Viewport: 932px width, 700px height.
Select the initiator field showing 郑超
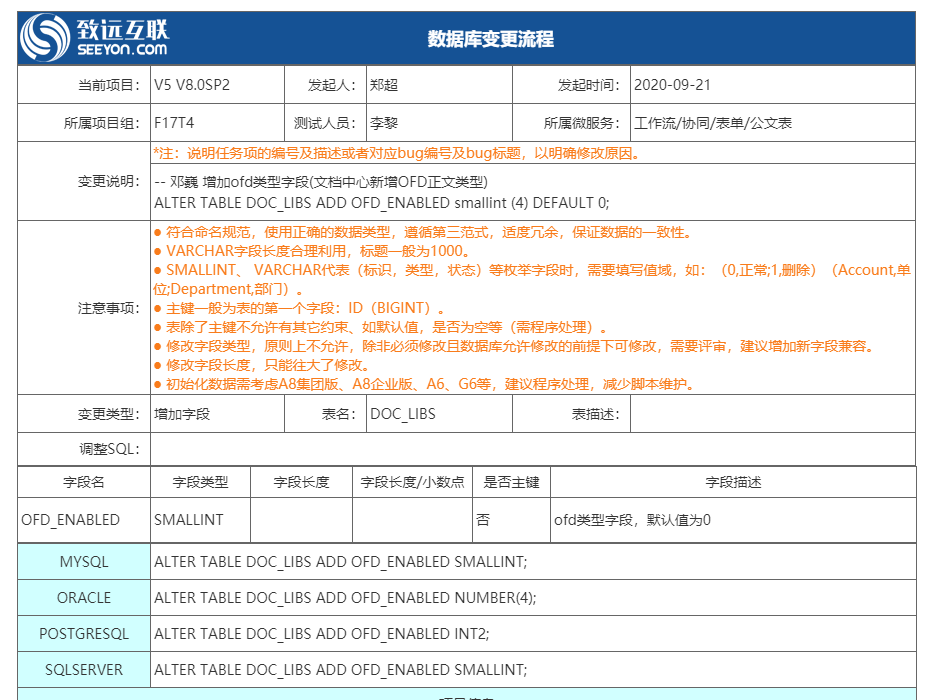coord(438,85)
